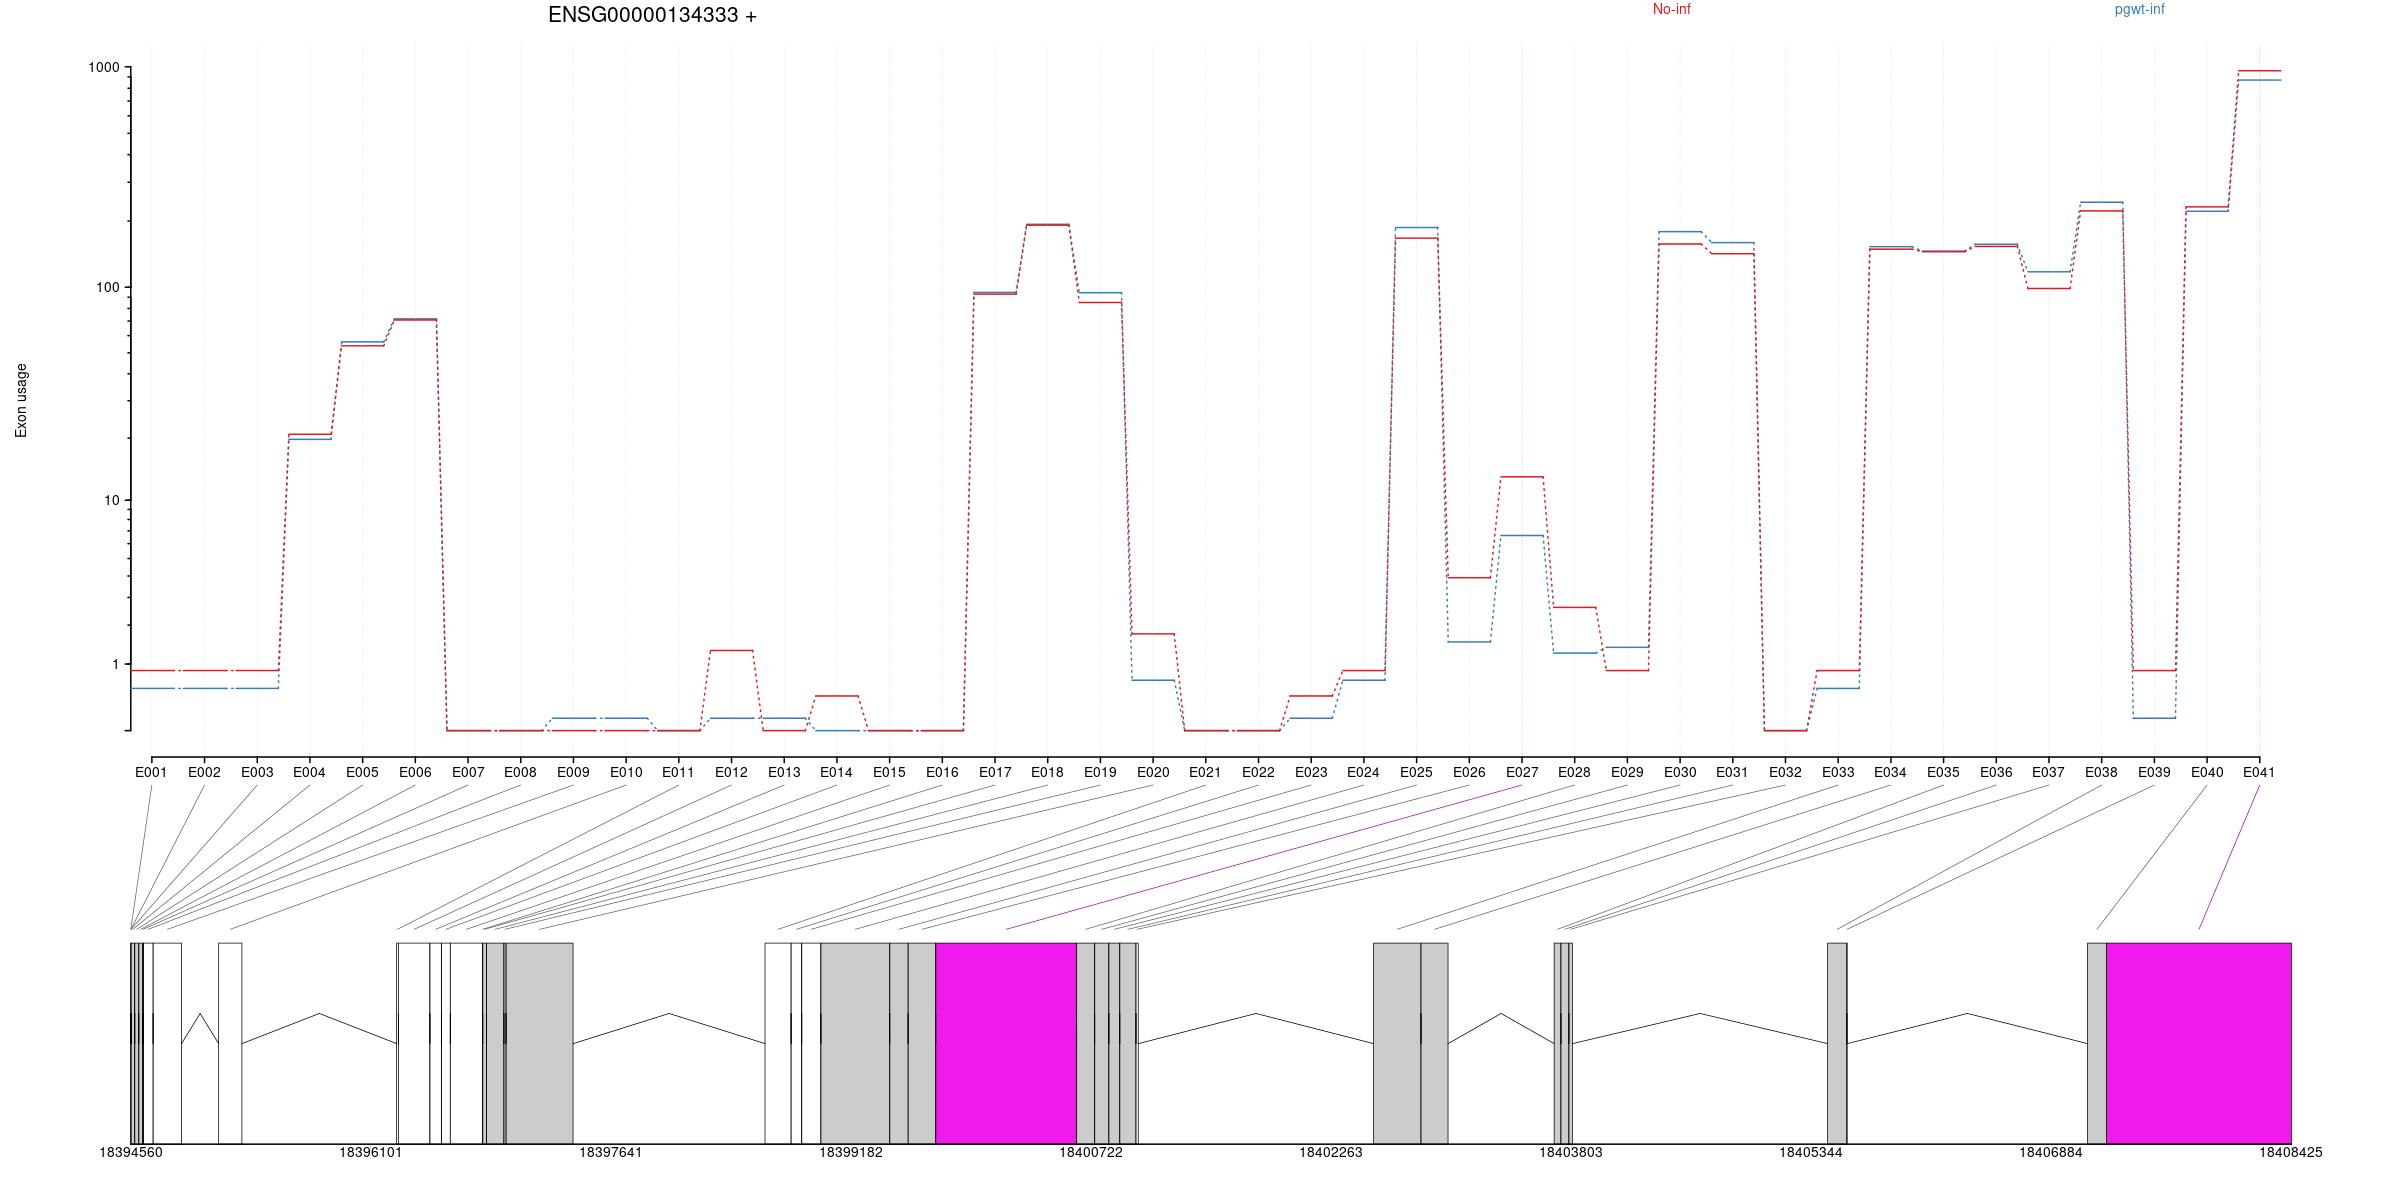Click genomic coordinate 18403803

click(x=1571, y=1153)
